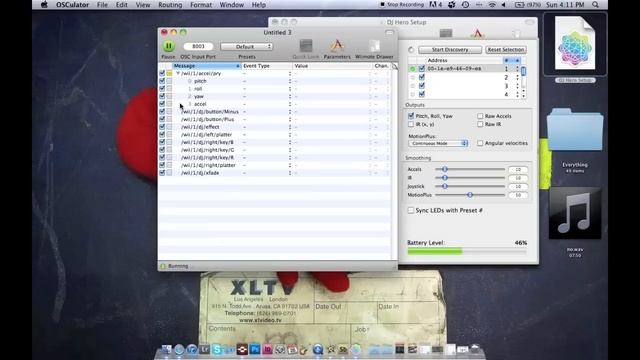Select the gray Quick Look icon in DJ Hero Setup toolbar
This screenshot has height=360, width=640.
(x=446, y=33)
